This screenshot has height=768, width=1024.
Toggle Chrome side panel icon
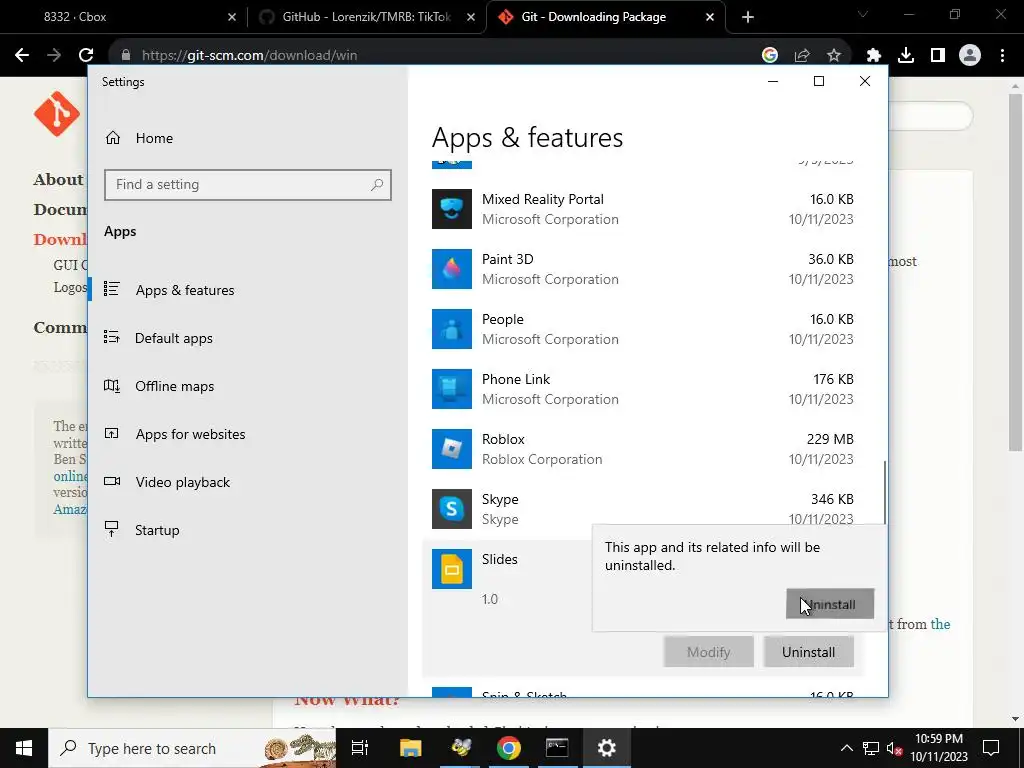coord(938,56)
